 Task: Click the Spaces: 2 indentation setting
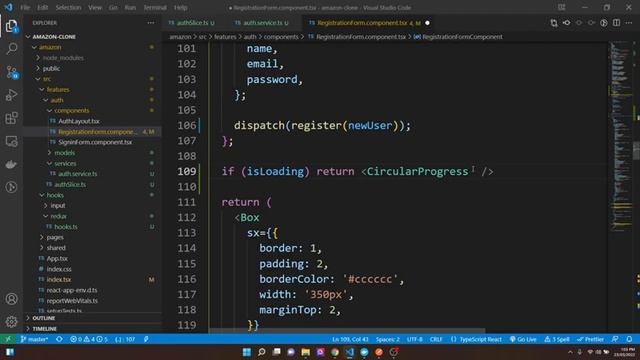click(x=388, y=339)
